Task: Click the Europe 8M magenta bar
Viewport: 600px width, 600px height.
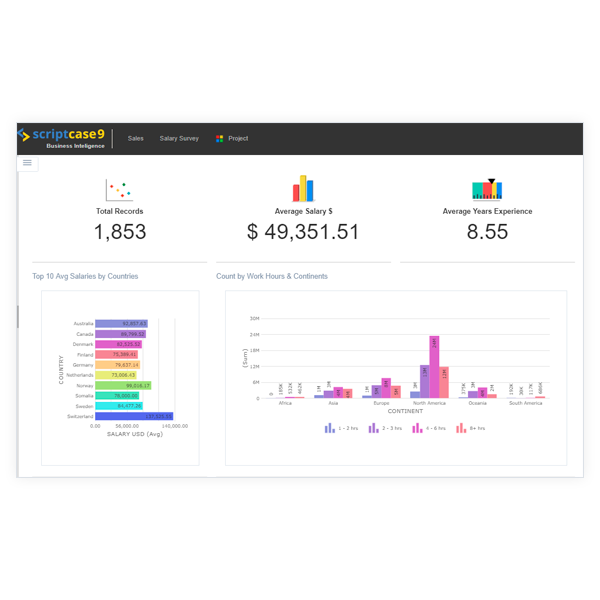Action: click(x=386, y=388)
